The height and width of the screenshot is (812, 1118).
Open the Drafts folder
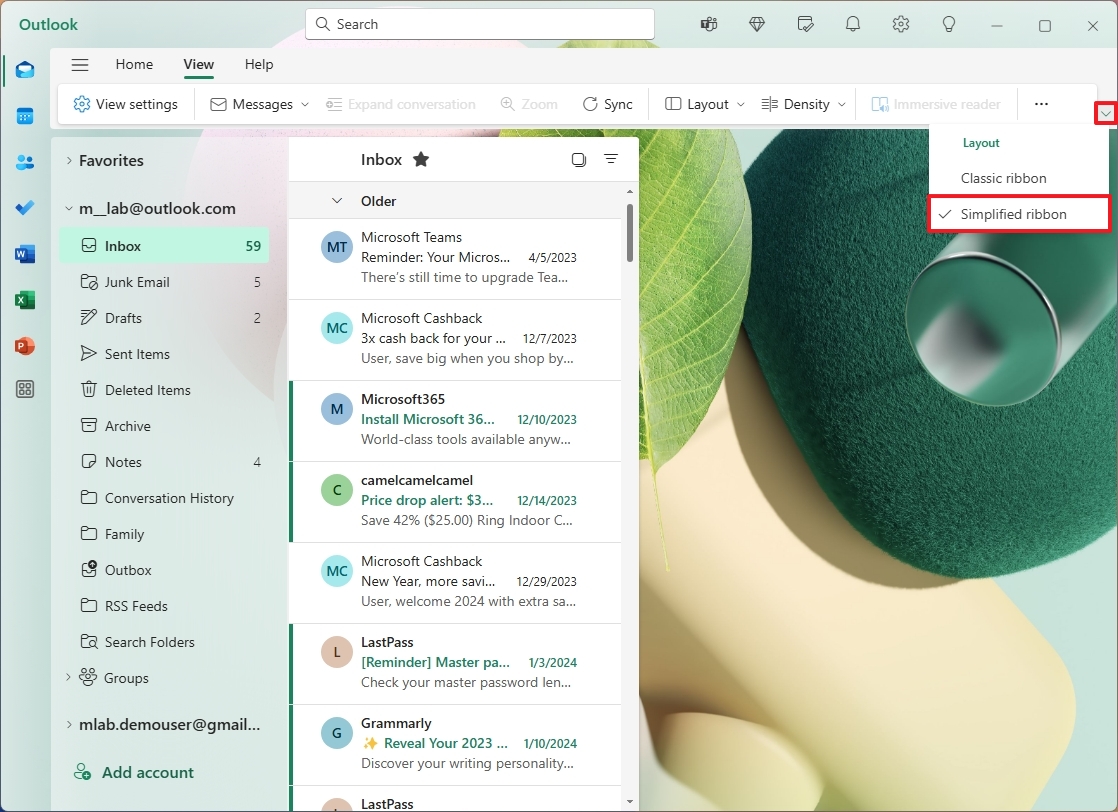click(164, 318)
